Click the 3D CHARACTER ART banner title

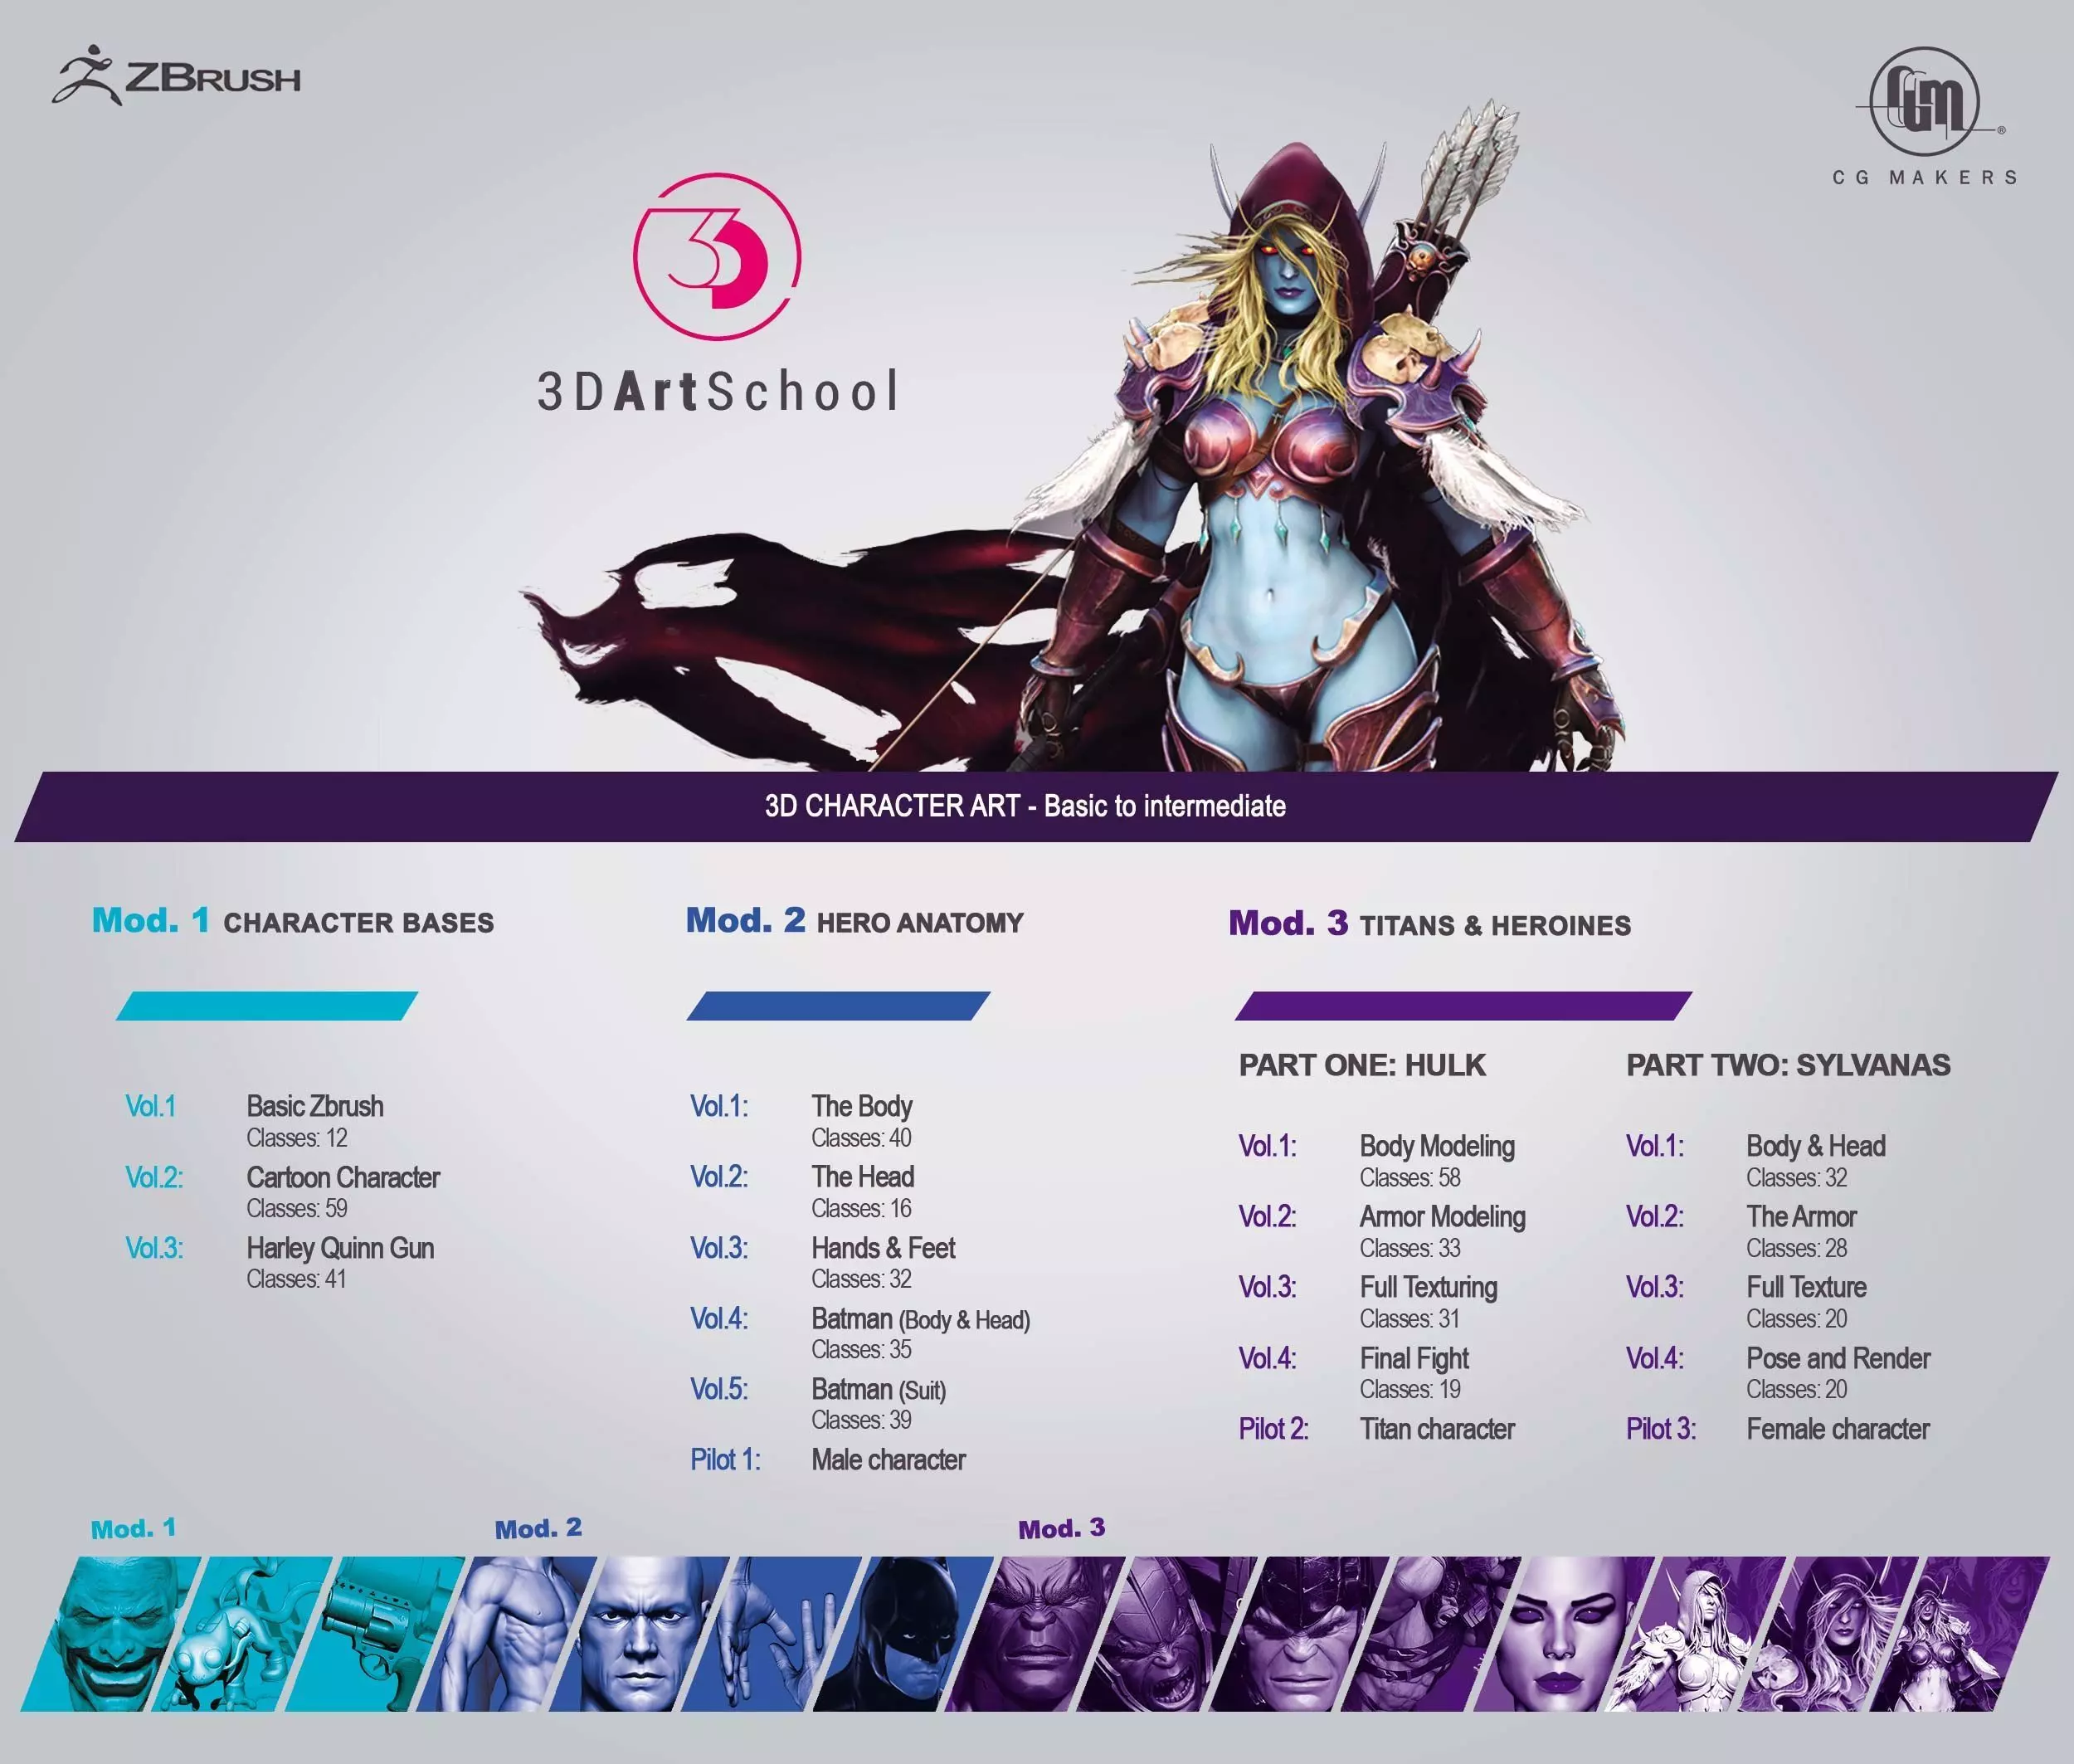1025,806
